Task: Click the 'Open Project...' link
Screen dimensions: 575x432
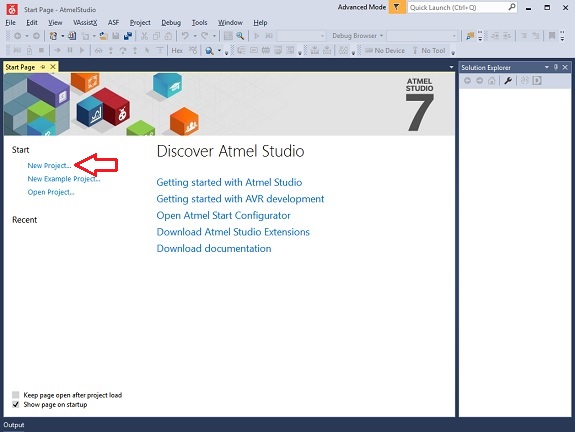Action: 51,192
